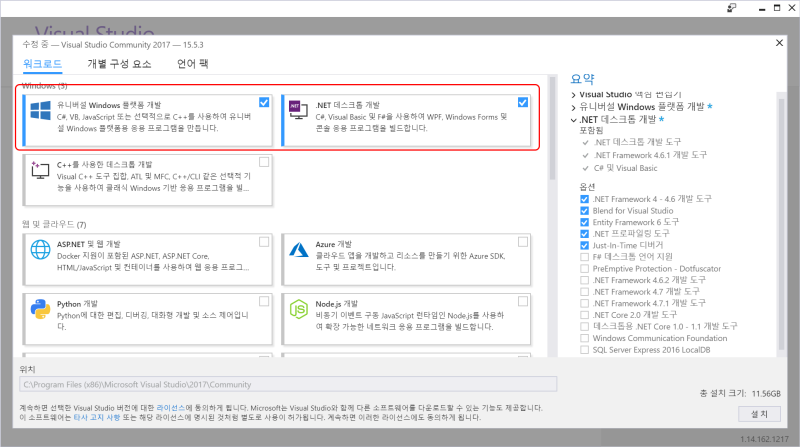Enable .NET Framework 4.7 development tools option
The width and height of the screenshot is (800, 447).
[x=585, y=292]
